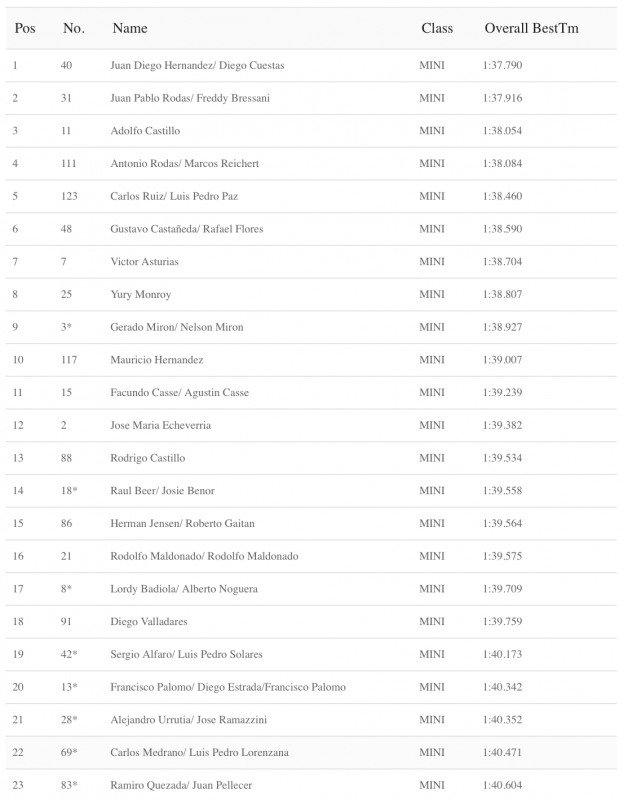Click car number 123 in the table
Screen dimensions: 628x800
[x=69, y=196]
